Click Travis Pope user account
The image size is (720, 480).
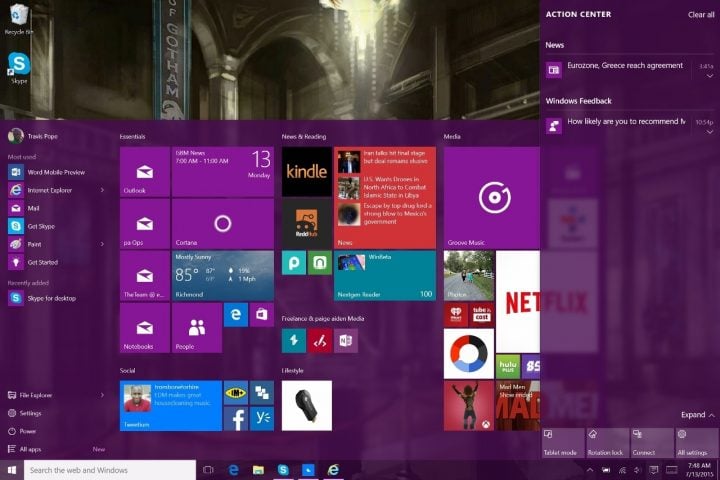[x=33, y=136]
